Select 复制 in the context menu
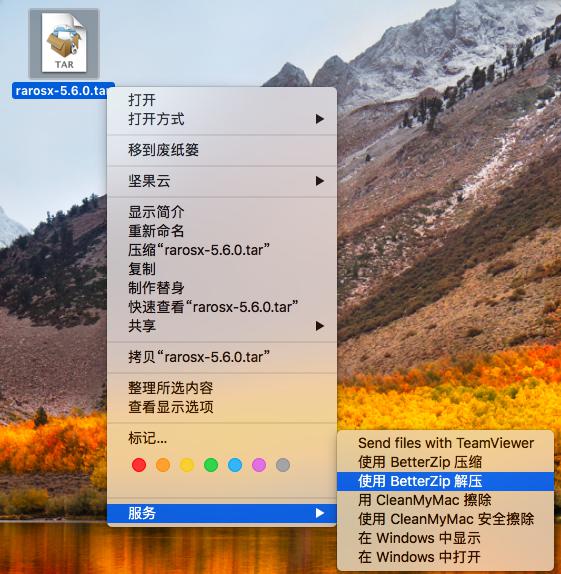 [222, 269]
